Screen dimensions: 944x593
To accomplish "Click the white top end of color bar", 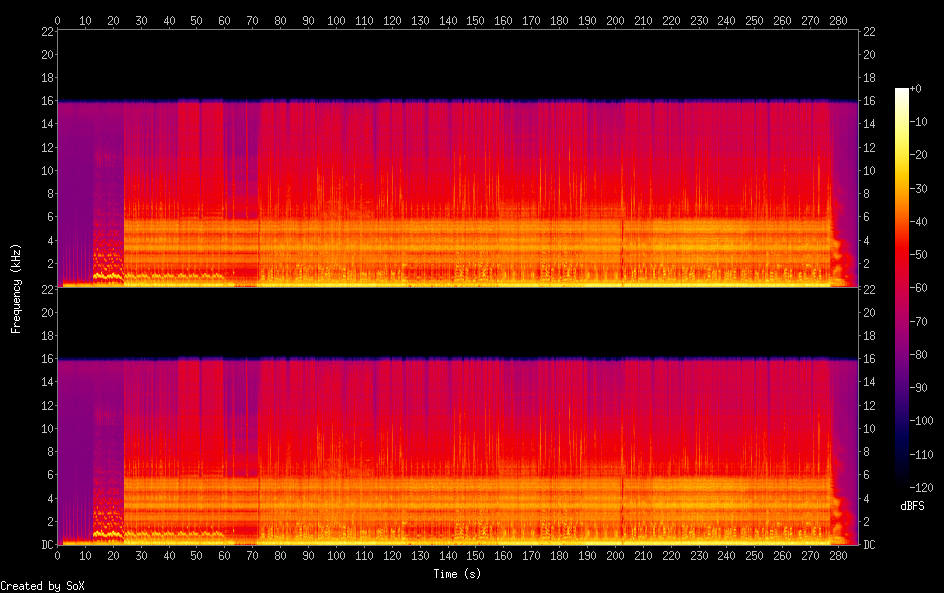I will [x=901, y=92].
